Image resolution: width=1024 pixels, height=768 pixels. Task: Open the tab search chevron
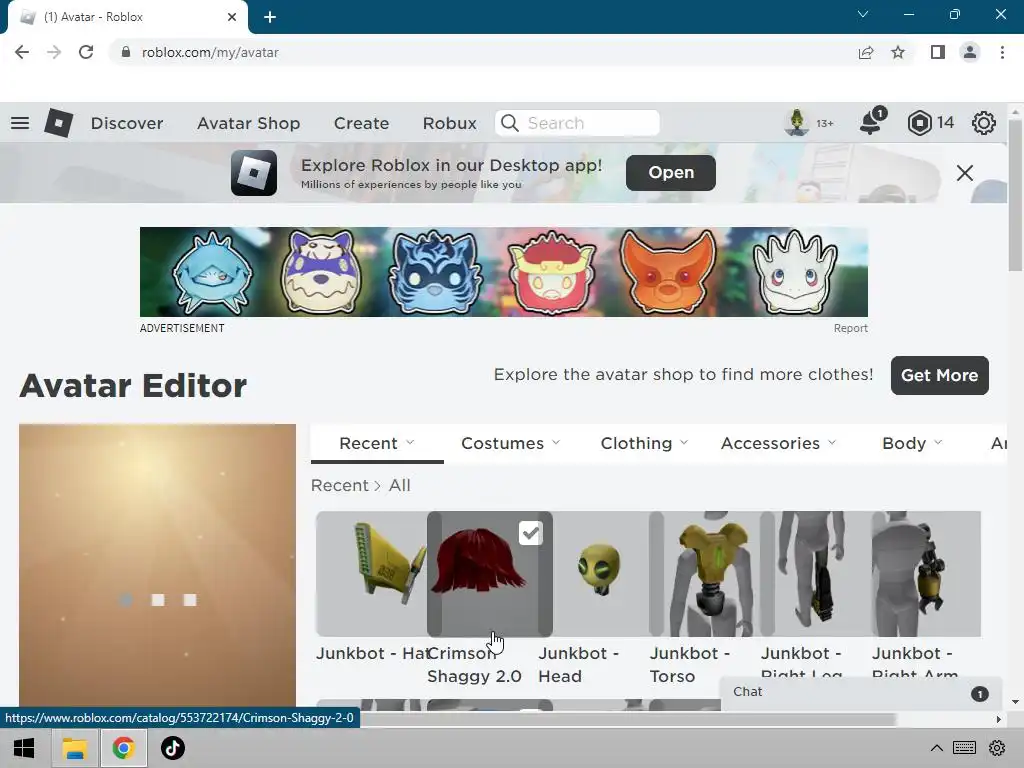[863, 14]
